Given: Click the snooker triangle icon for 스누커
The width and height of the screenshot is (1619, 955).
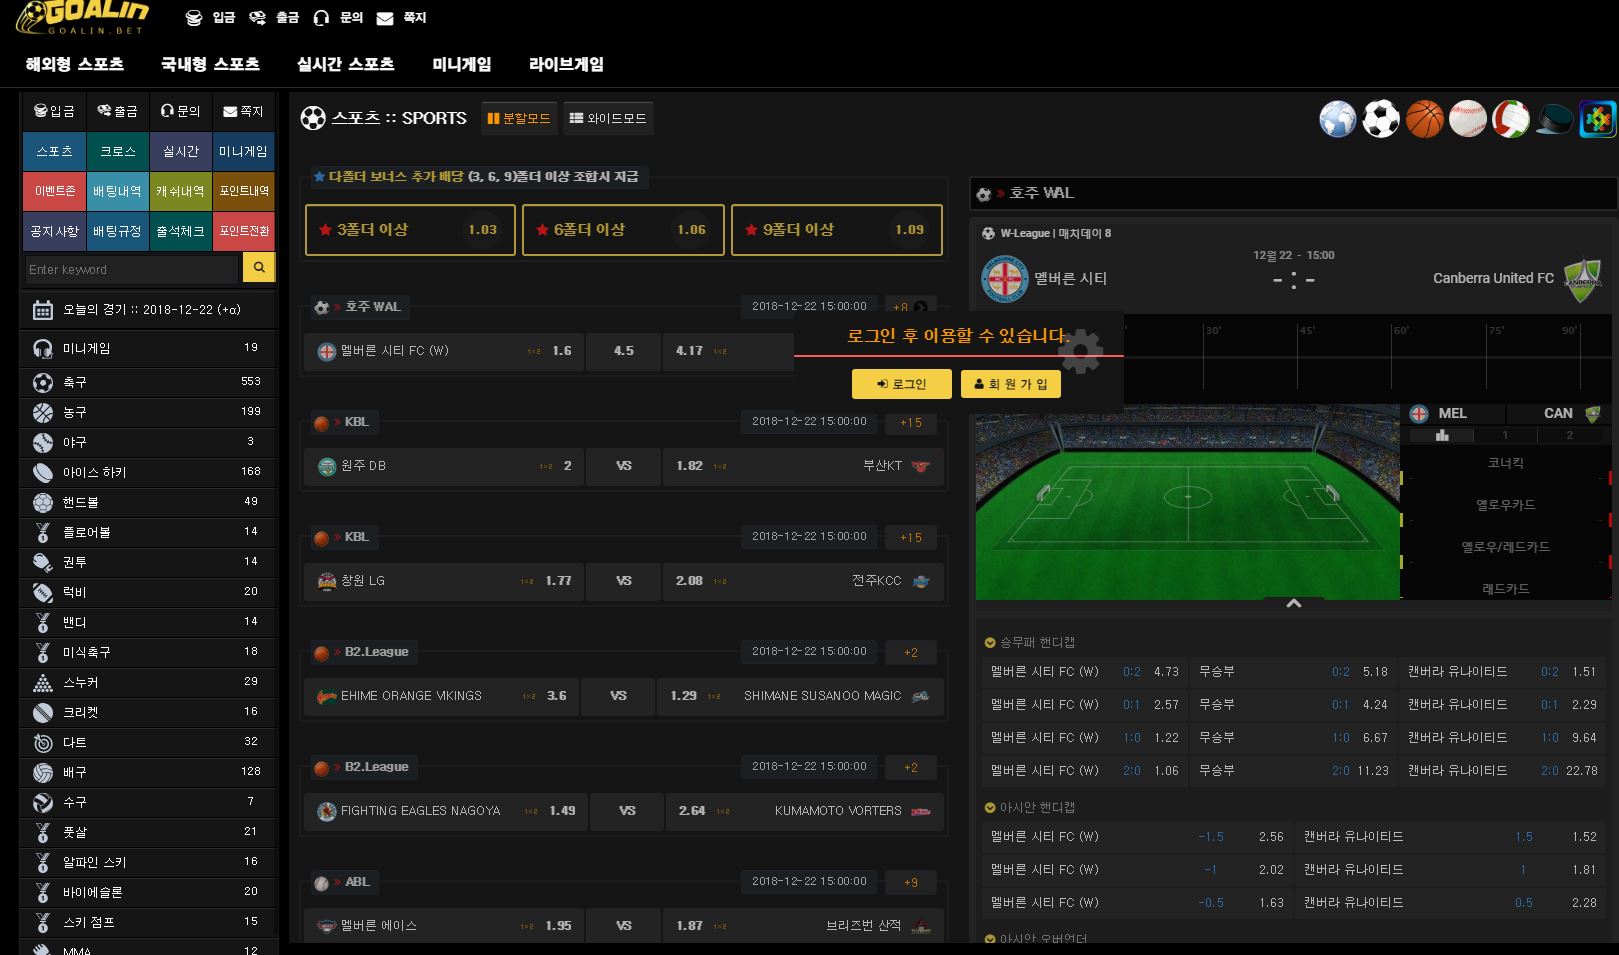Looking at the screenshot, I should point(42,682).
